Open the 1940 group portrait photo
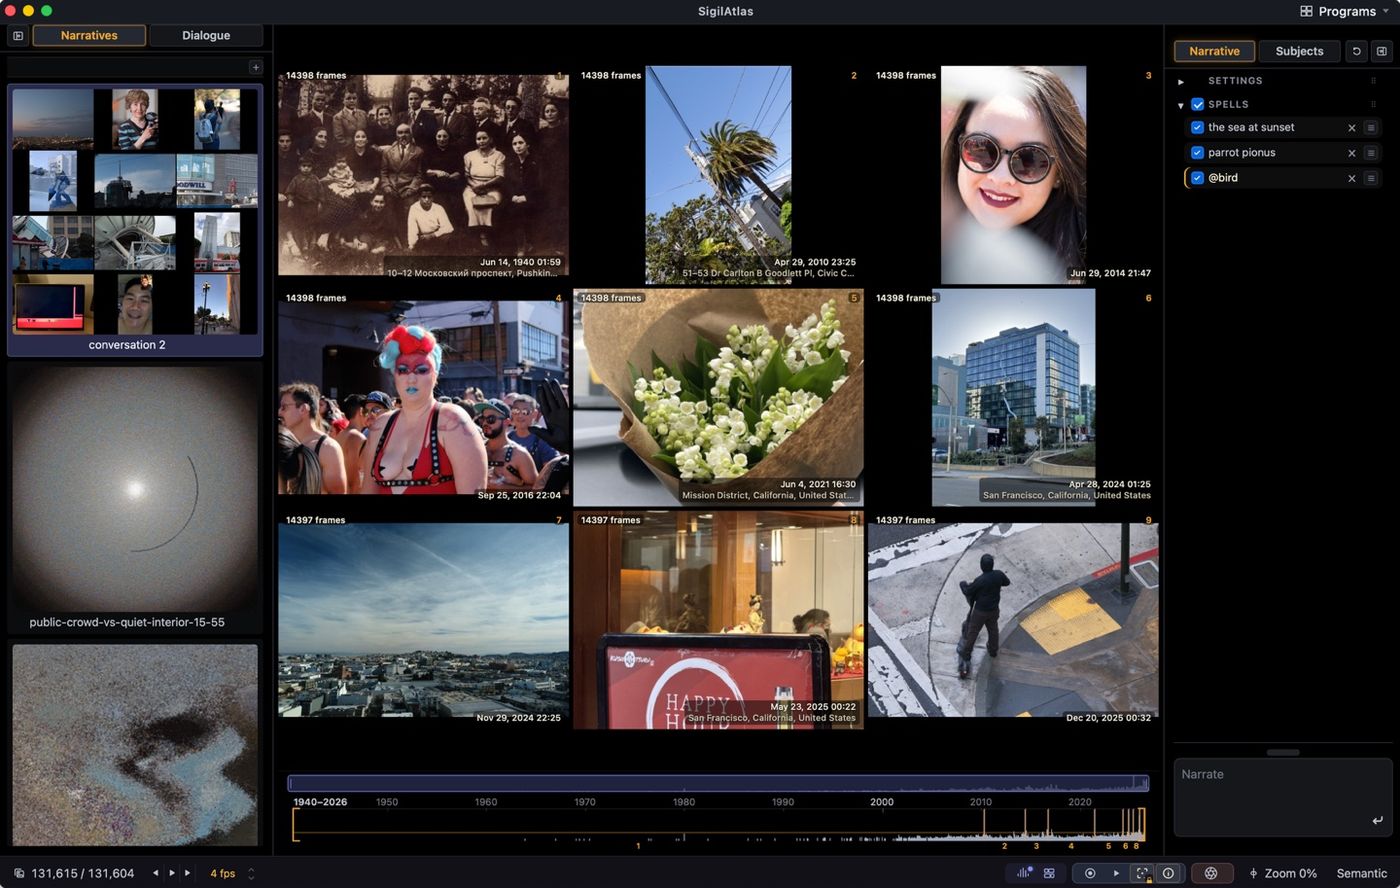This screenshot has width=1400, height=888. click(423, 174)
